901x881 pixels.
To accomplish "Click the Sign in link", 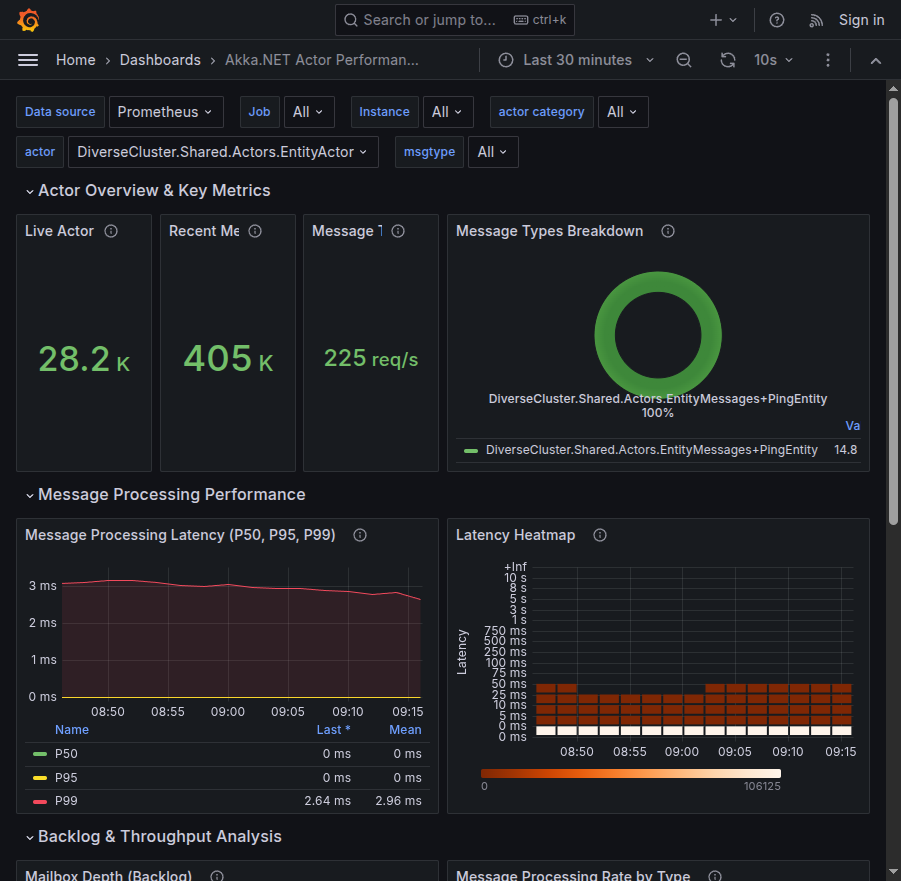I will (x=861, y=20).
